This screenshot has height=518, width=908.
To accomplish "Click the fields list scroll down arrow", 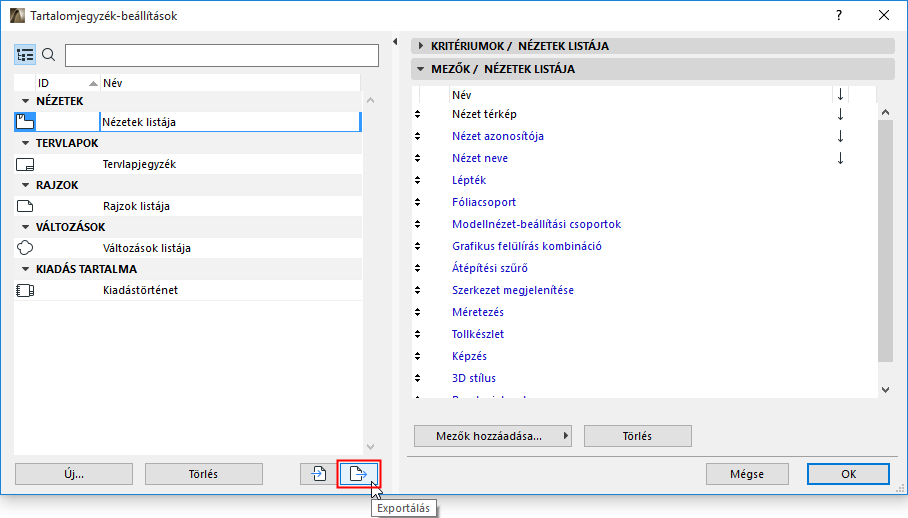I will [x=885, y=390].
